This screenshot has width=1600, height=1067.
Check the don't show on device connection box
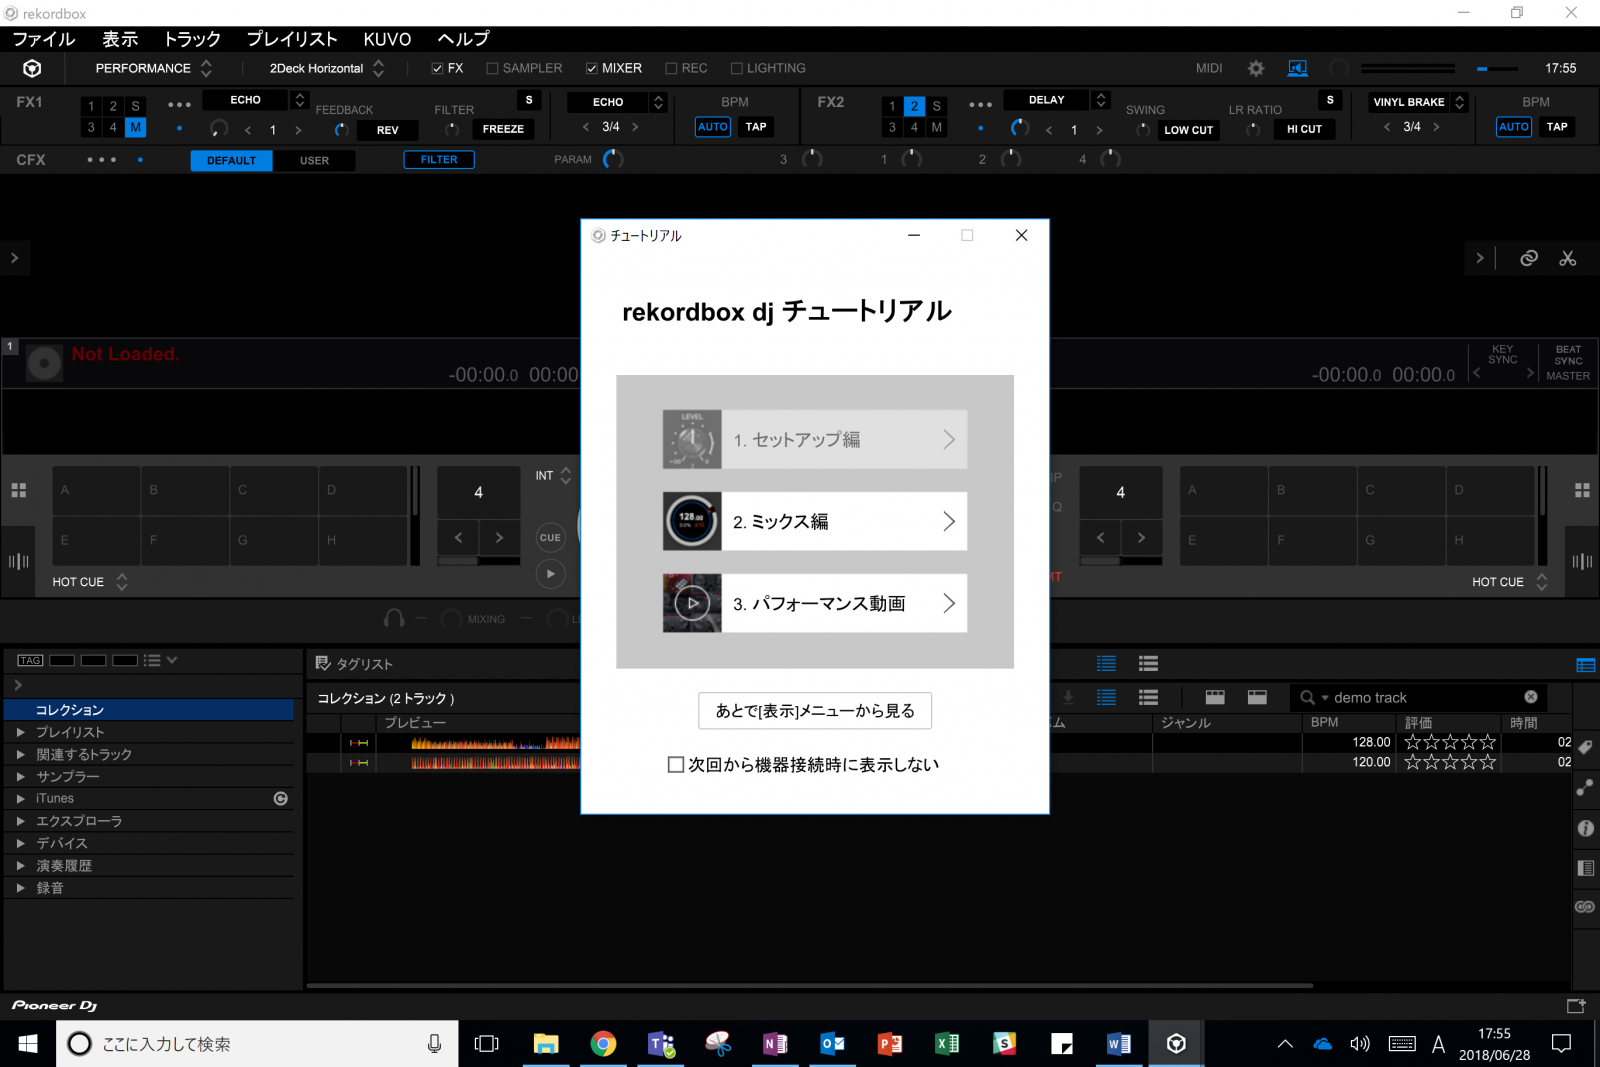676,764
